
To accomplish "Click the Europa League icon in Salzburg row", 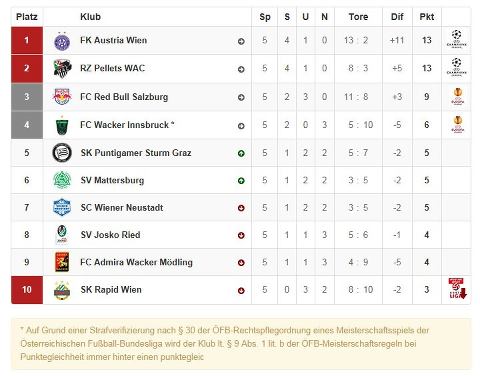I will point(458,96).
